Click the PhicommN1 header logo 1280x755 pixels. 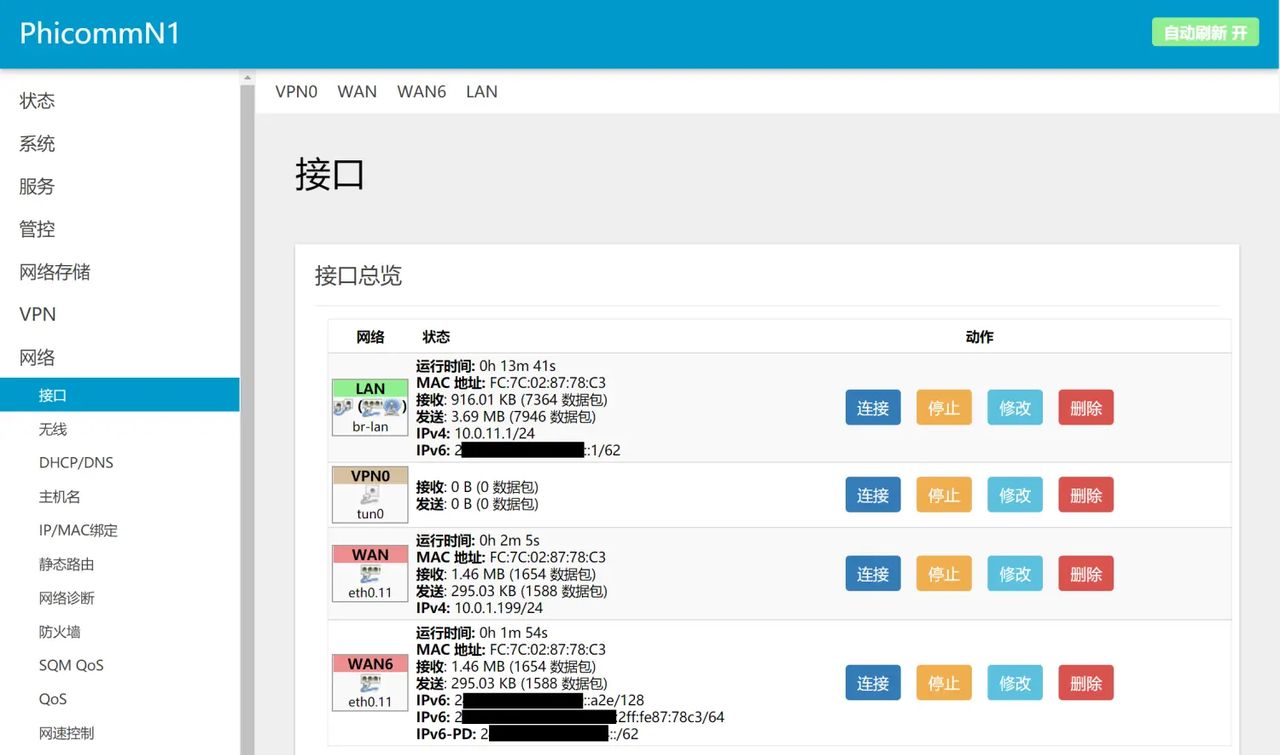(x=99, y=33)
